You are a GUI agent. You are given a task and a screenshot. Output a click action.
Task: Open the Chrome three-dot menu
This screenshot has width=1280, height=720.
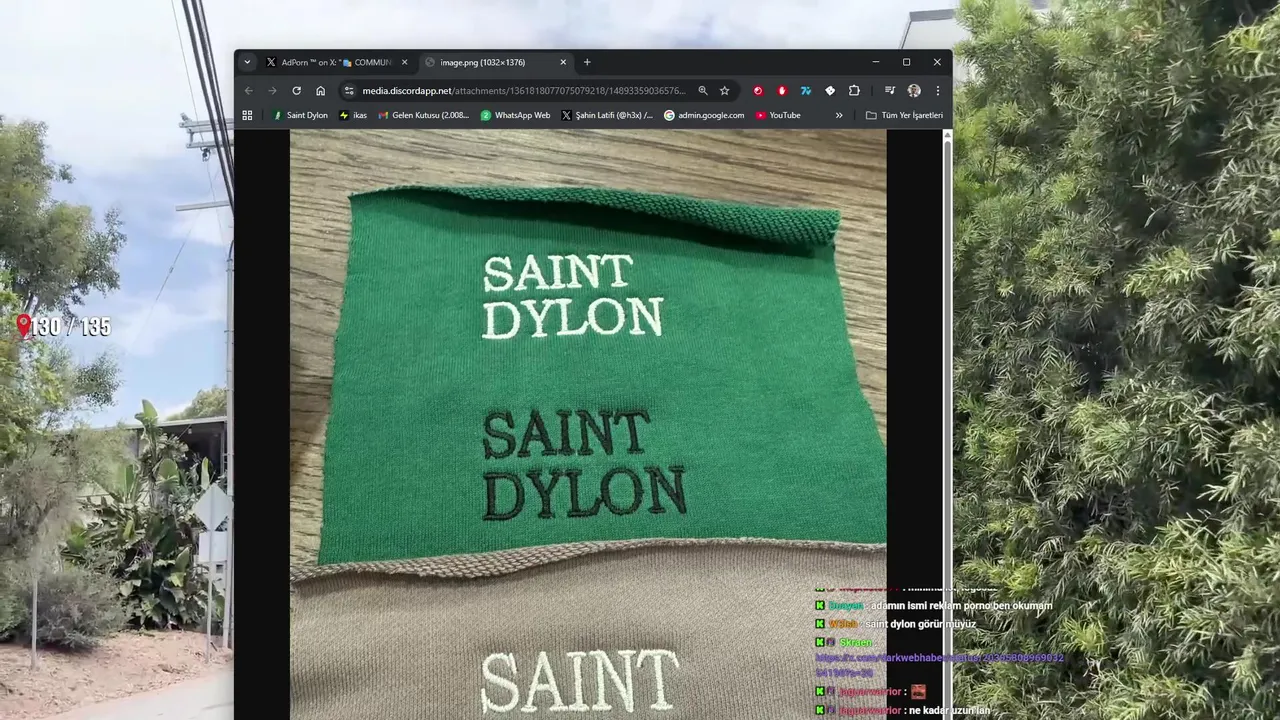click(937, 90)
